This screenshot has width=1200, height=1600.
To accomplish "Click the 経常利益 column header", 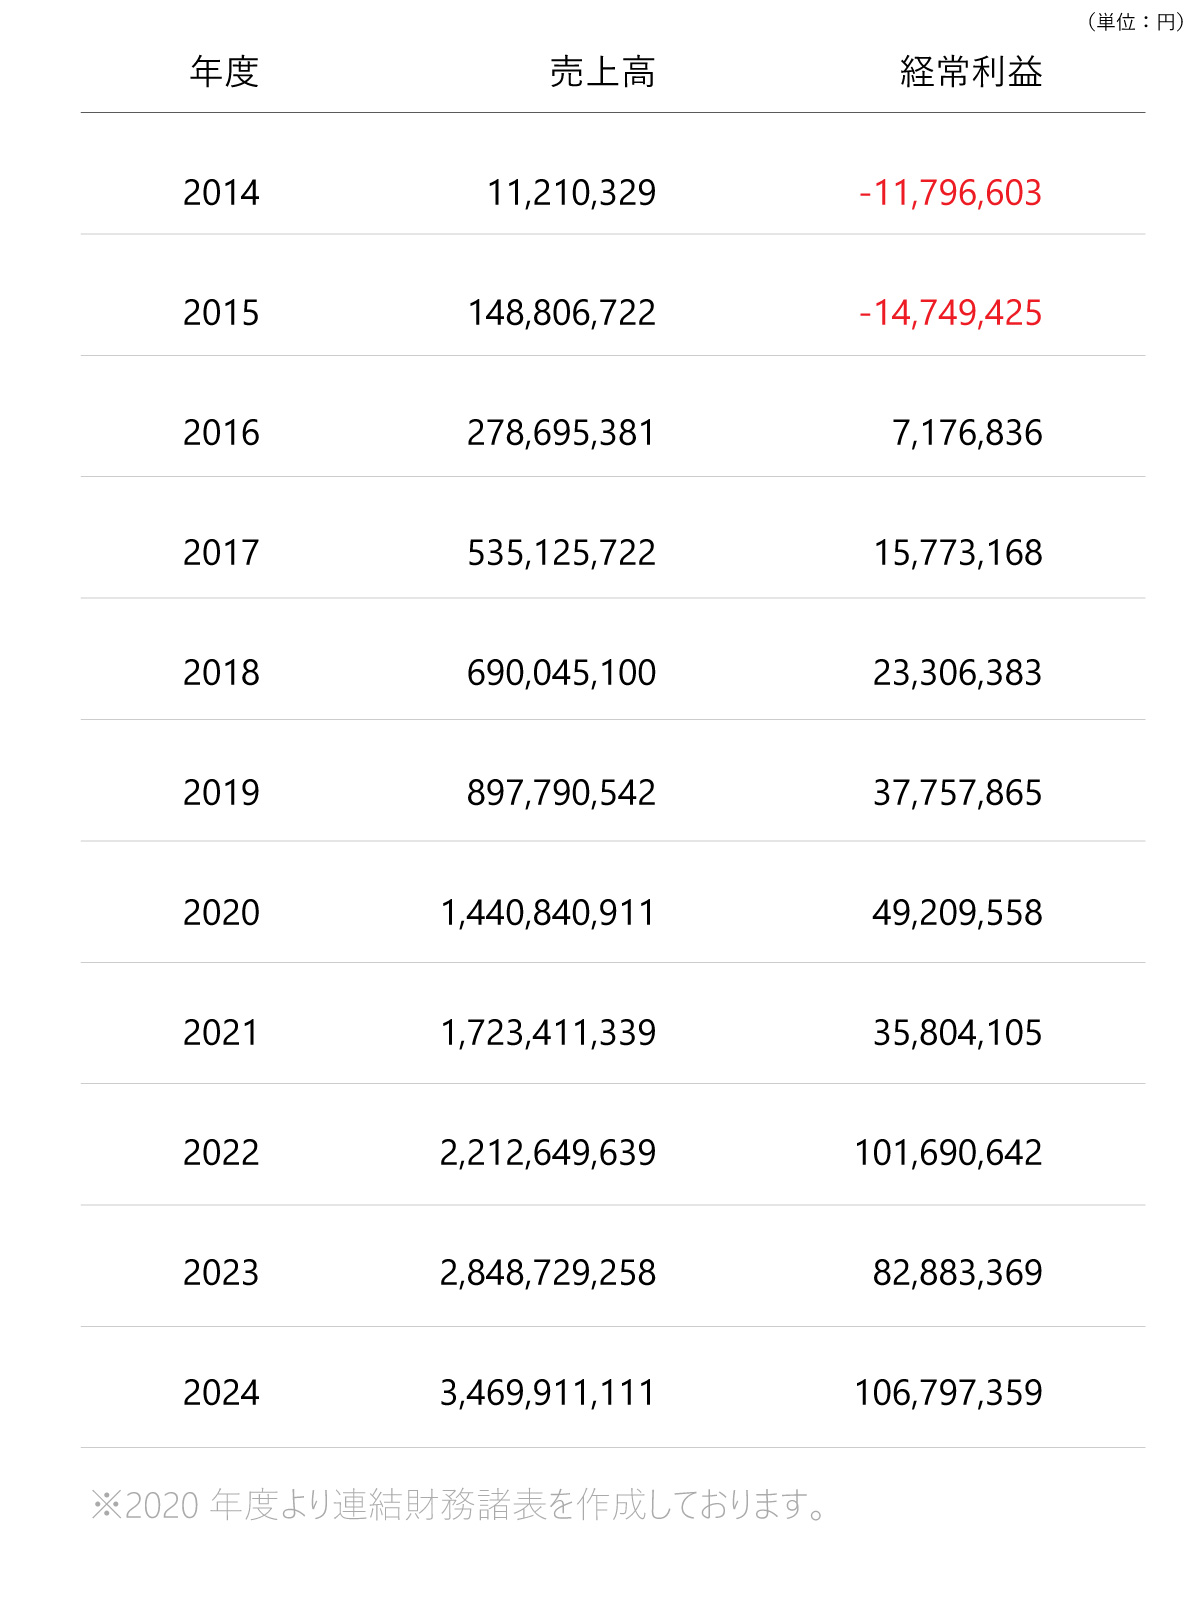I will pyautogui.click(x=970, y=72).
